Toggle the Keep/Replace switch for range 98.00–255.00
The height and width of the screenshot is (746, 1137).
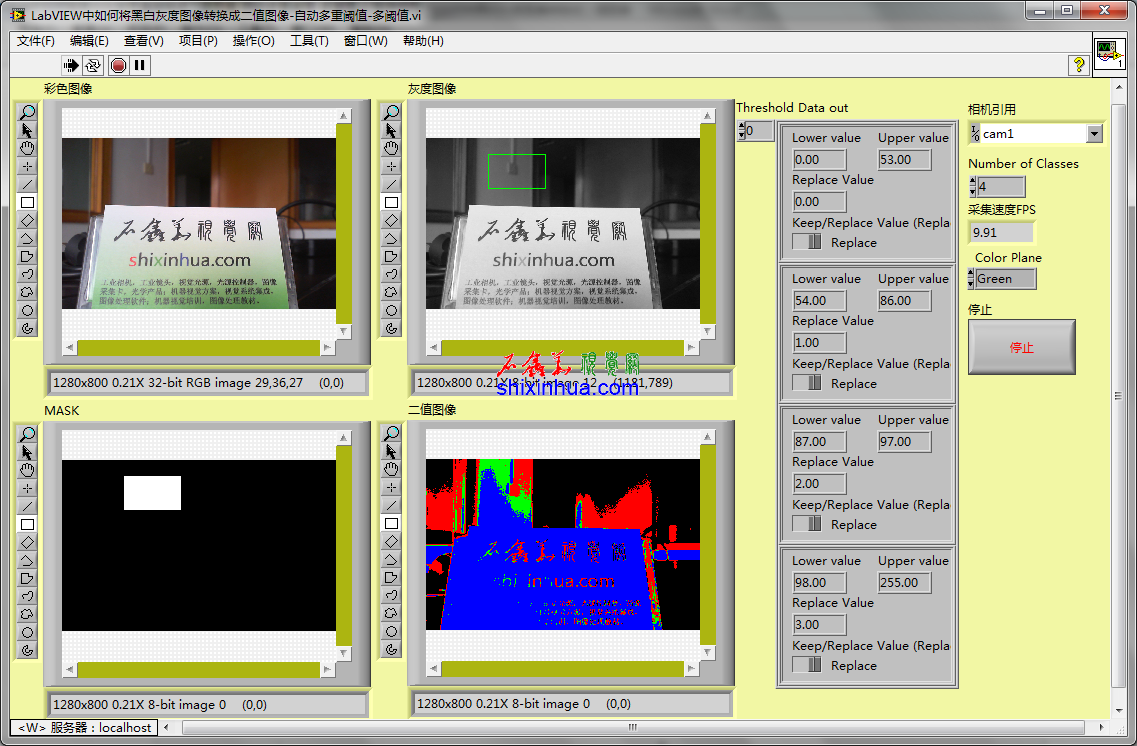[x=807, y=665]
